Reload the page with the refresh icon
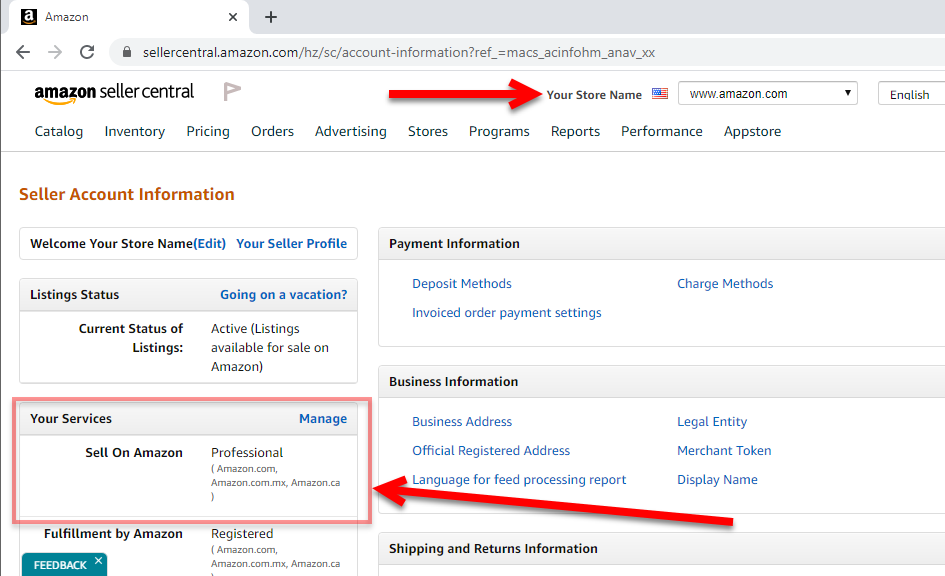 point(86,51)
